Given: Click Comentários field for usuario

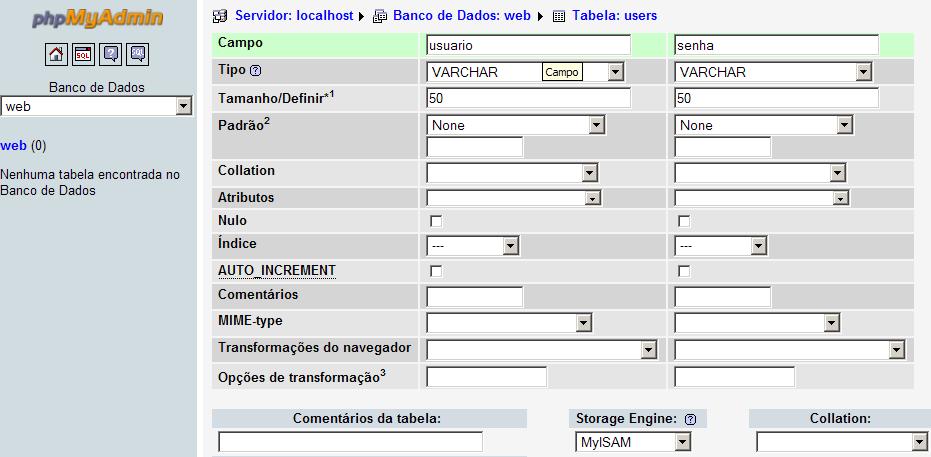Looking at the screenshot, I should [x=475, y=297].
